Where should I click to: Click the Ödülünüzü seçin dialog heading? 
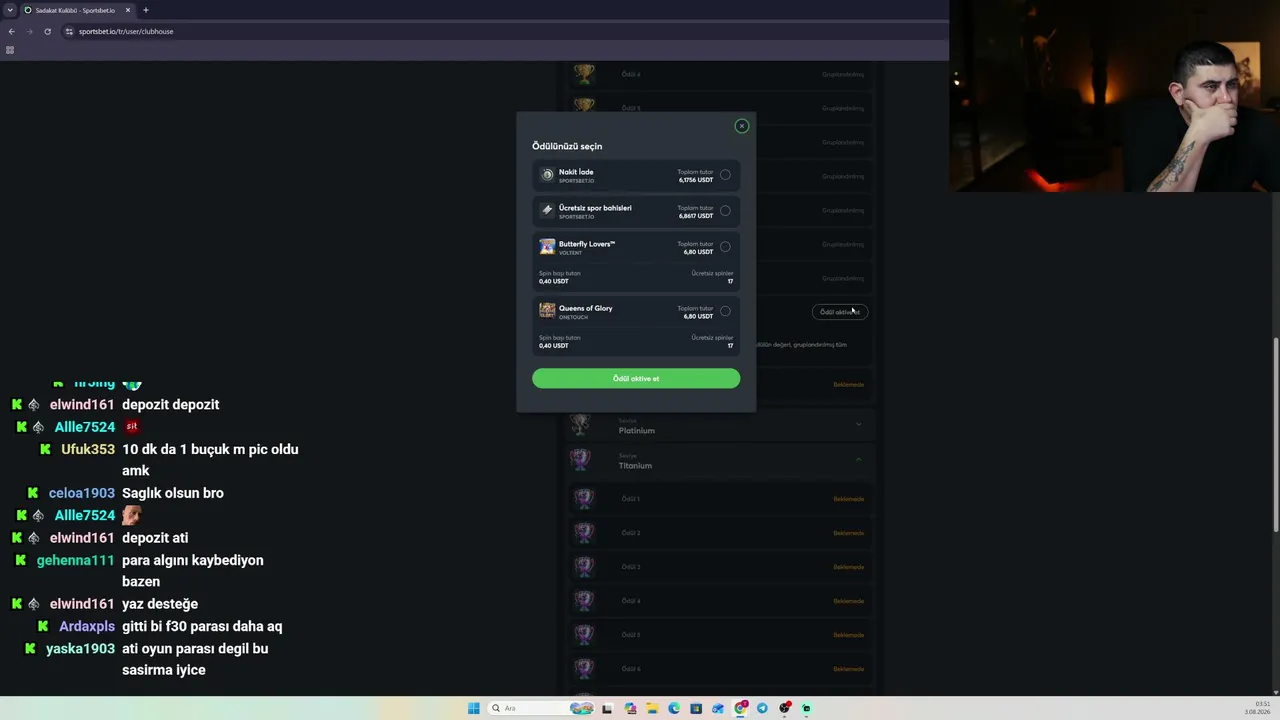coord(567,146)
